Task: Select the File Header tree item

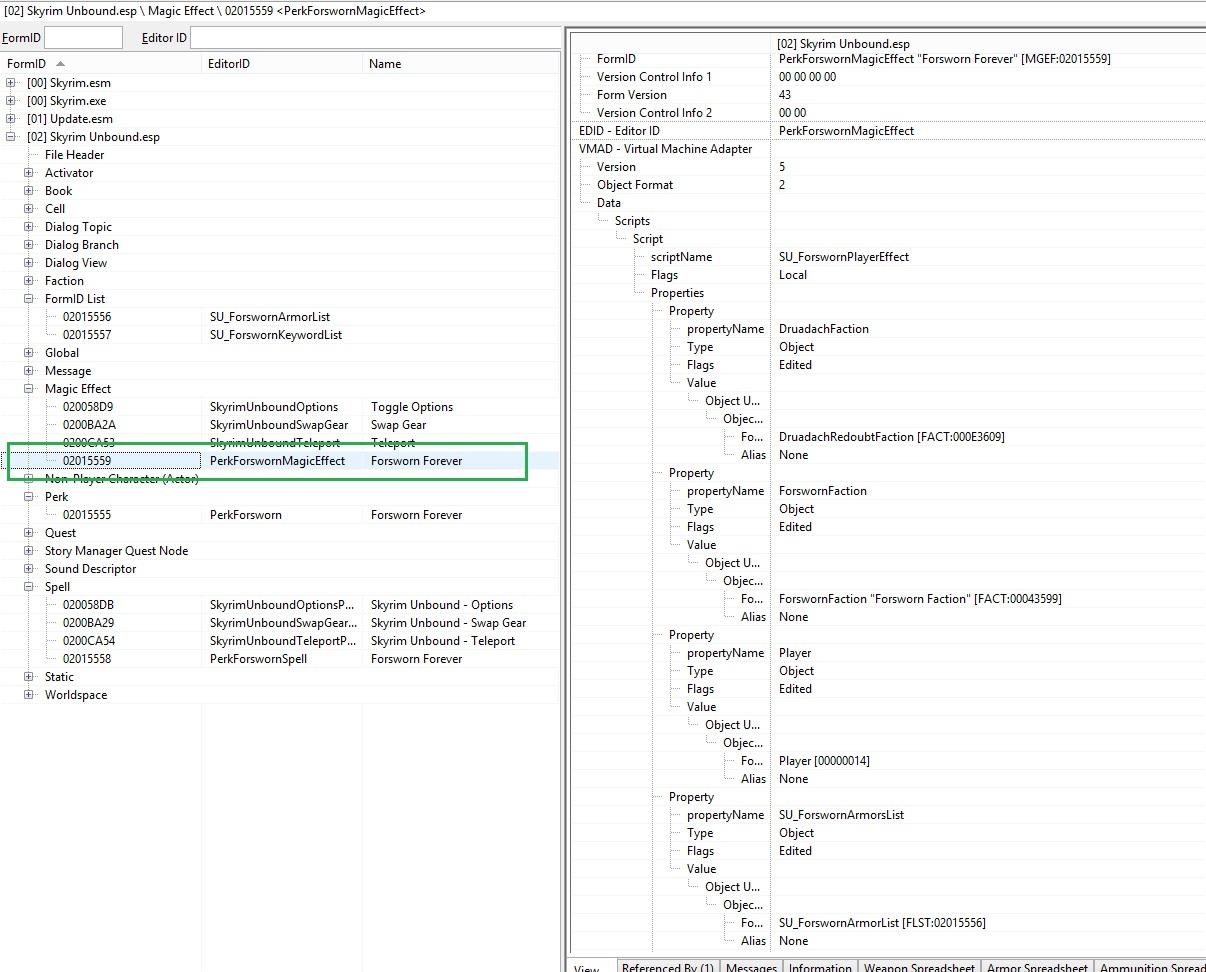Action: [x=74, y=155]
